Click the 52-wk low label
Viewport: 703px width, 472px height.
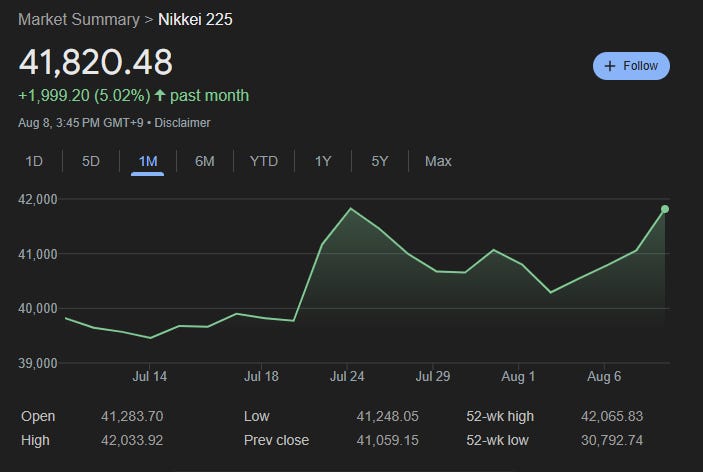click(497, 441)
